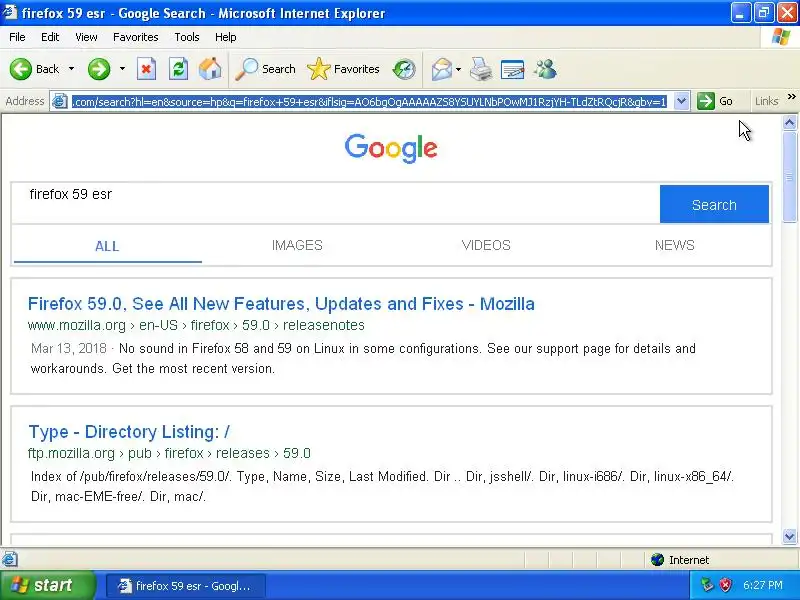Click the Links toolbar label
The width and height of the screenshot is (800, 600).
click(766, 101)
